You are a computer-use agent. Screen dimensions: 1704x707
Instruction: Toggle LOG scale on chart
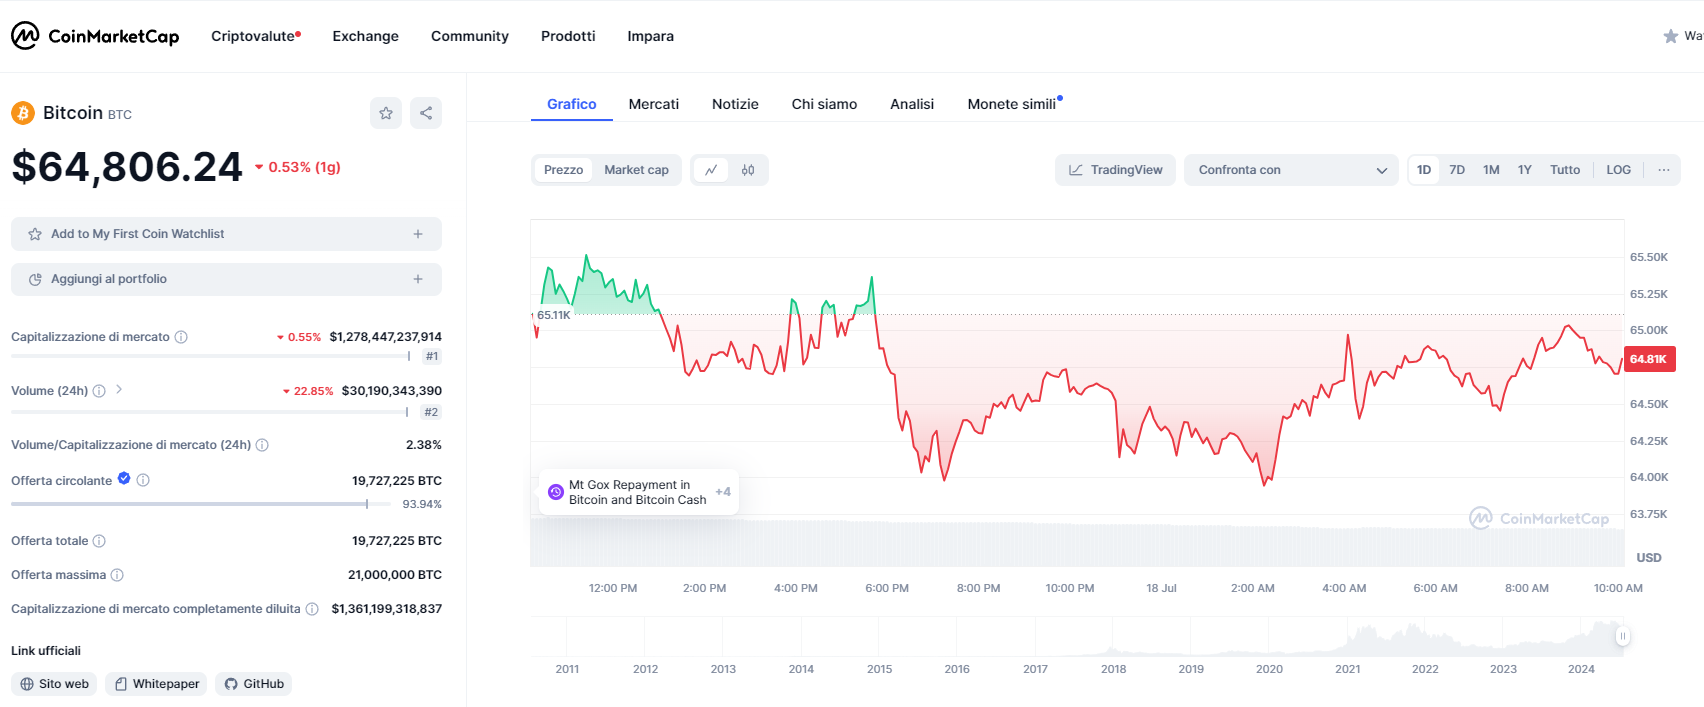point(1618,170)
